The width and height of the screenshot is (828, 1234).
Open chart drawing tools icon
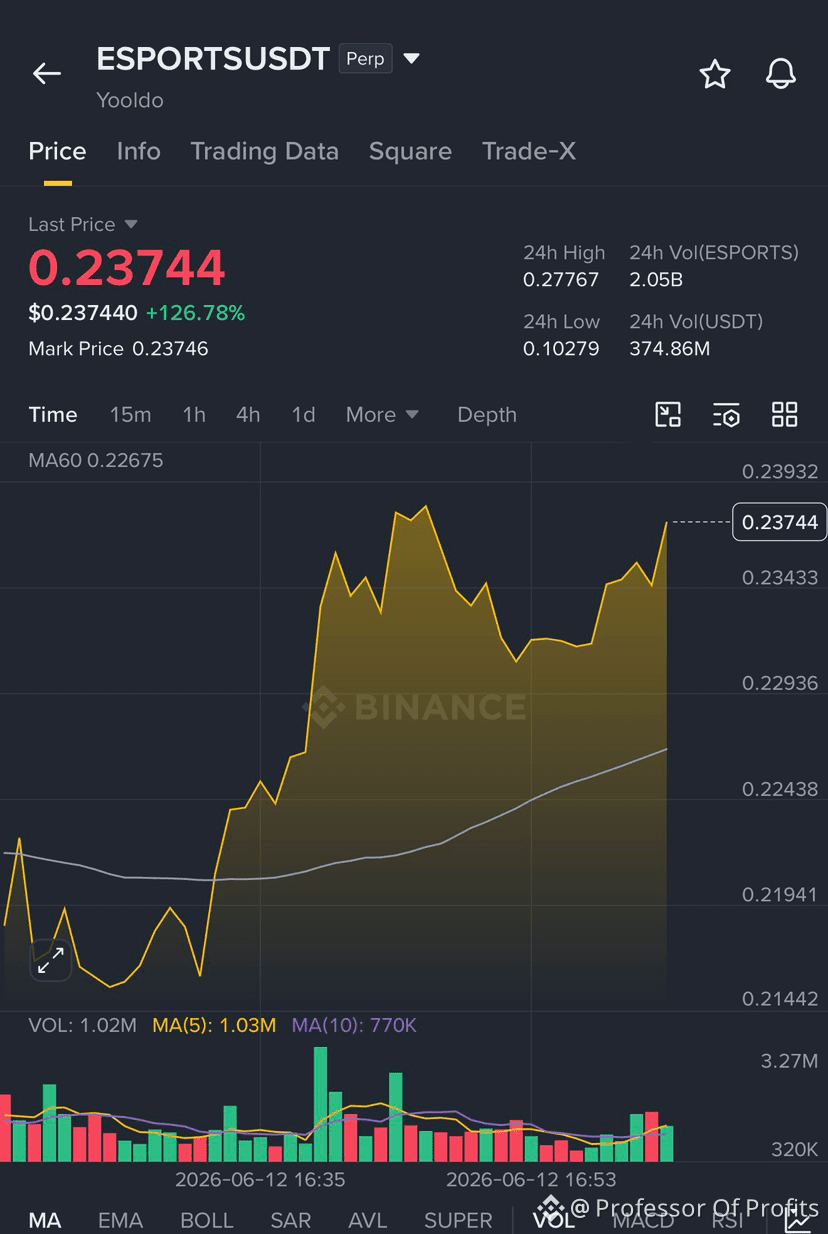pos(668,415)
